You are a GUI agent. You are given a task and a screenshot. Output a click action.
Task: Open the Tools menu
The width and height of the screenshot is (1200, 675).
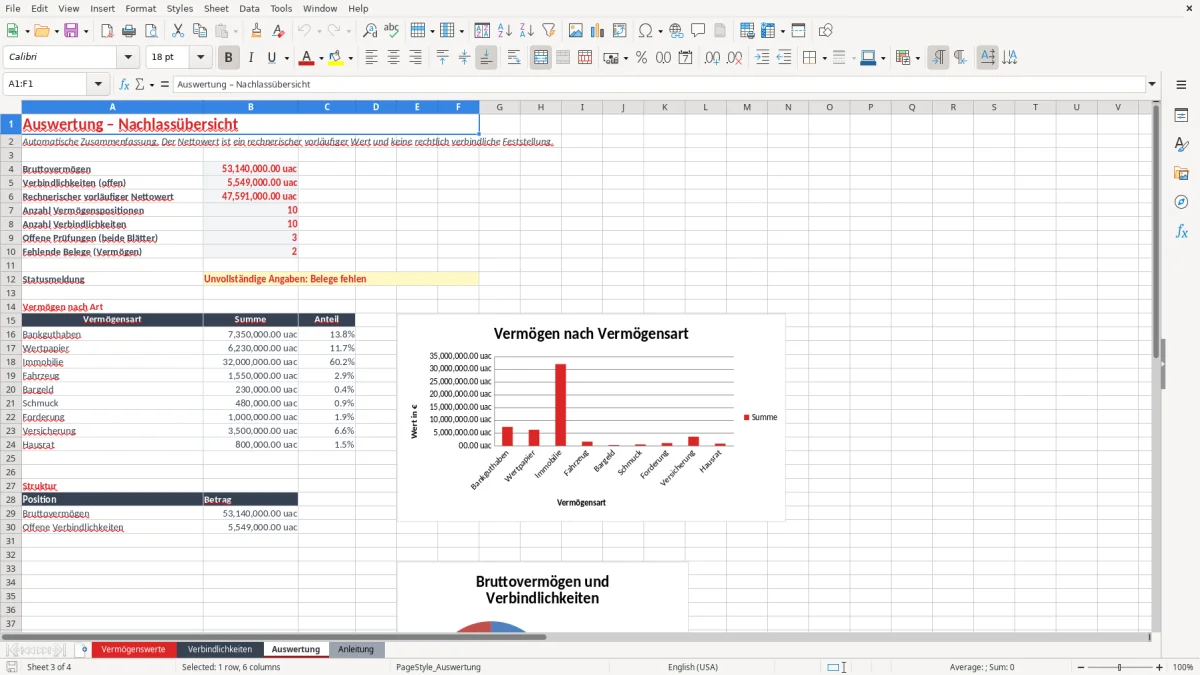click(x=281, y=8)
